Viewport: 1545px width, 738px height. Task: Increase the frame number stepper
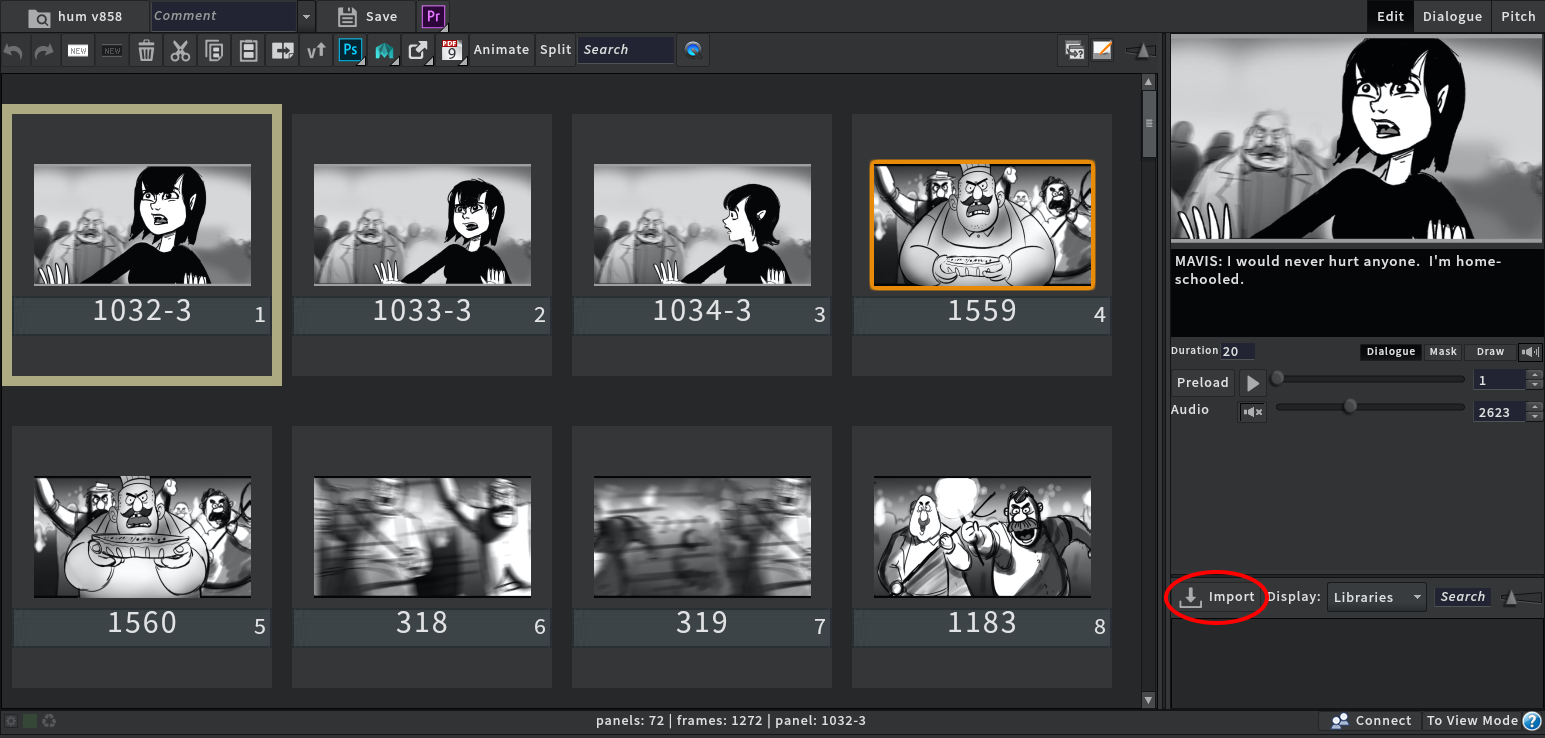click(x=1535, y=376)
